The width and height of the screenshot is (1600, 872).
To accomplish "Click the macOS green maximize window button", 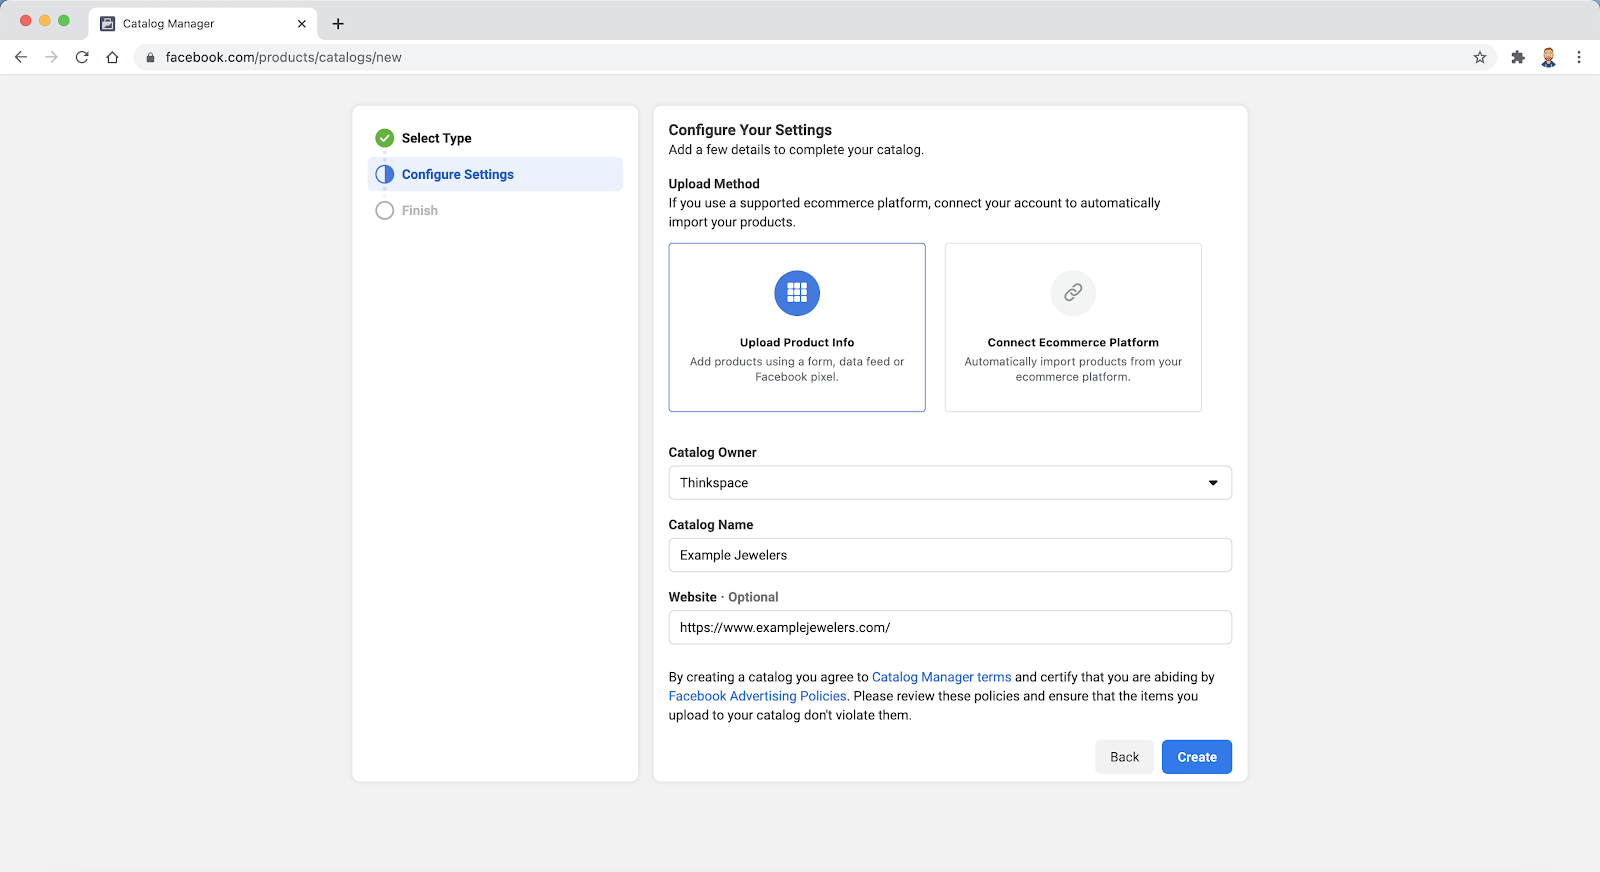I will [x=64, y=20].
